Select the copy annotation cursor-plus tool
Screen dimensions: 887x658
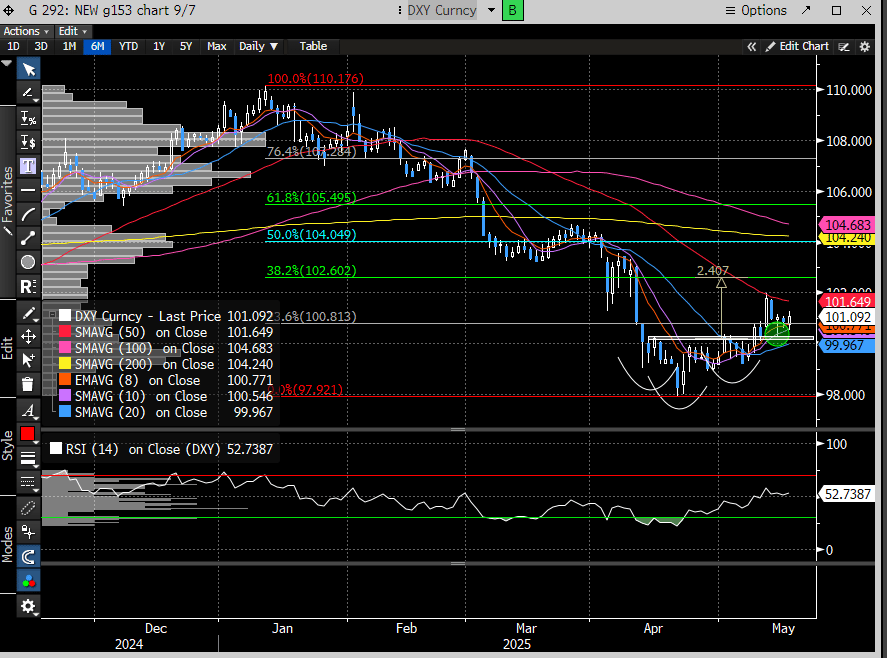pyautogui.click(x=28, y=360)
